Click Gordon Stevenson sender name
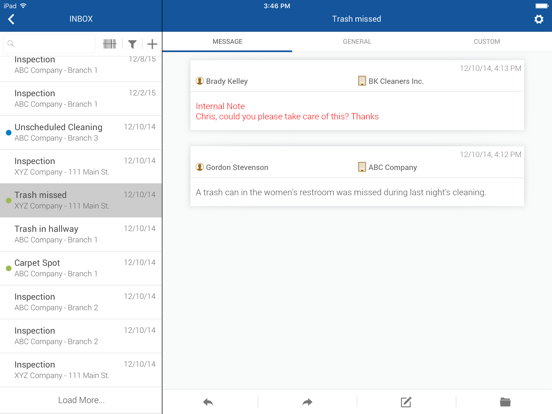 [237, 167]
